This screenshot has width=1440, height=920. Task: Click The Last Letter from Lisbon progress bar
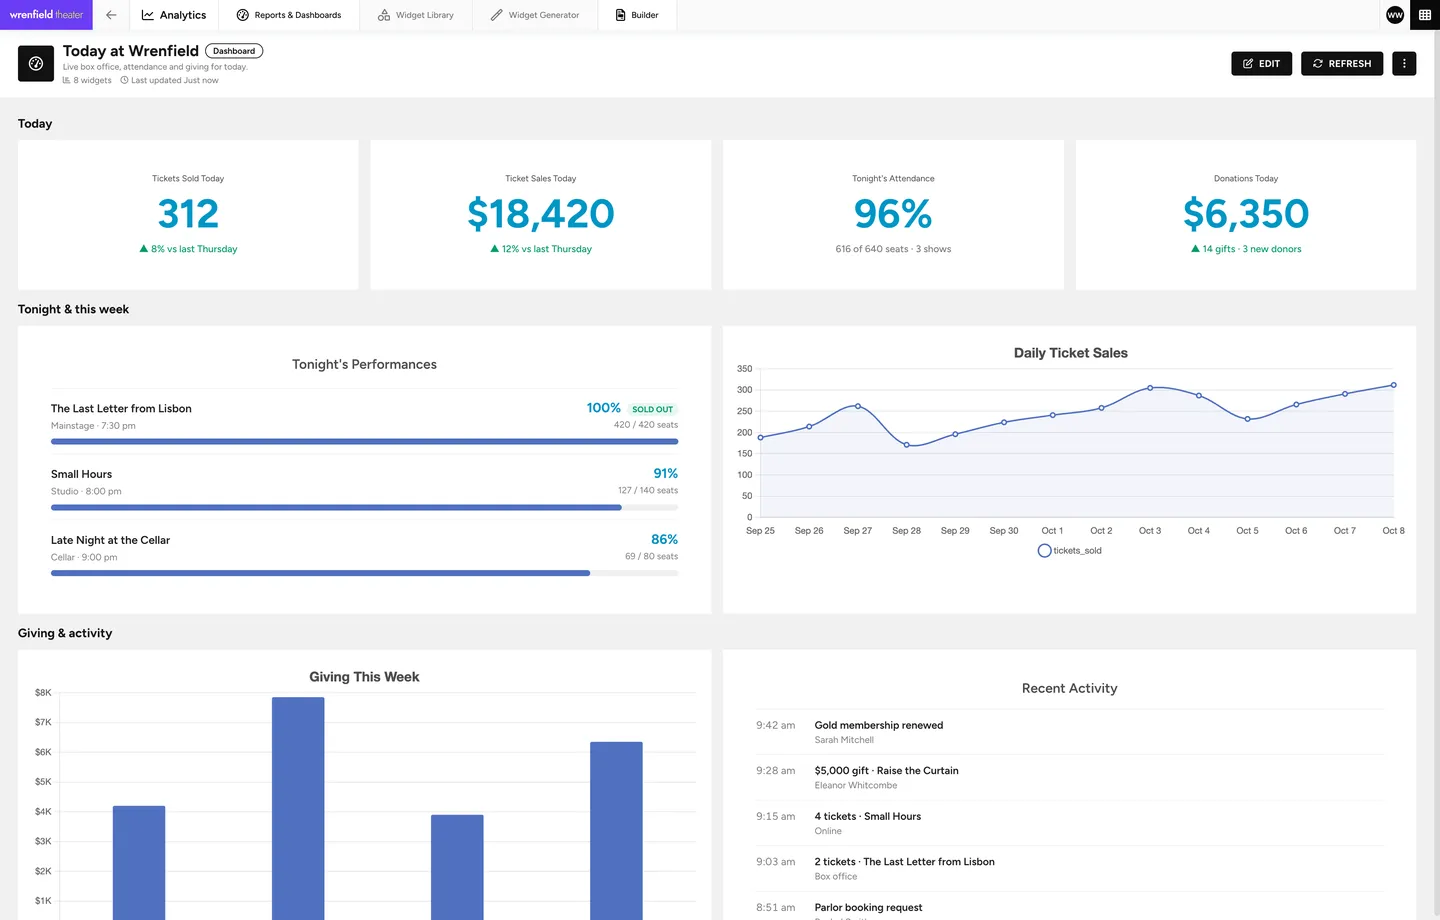click(364, 441)
